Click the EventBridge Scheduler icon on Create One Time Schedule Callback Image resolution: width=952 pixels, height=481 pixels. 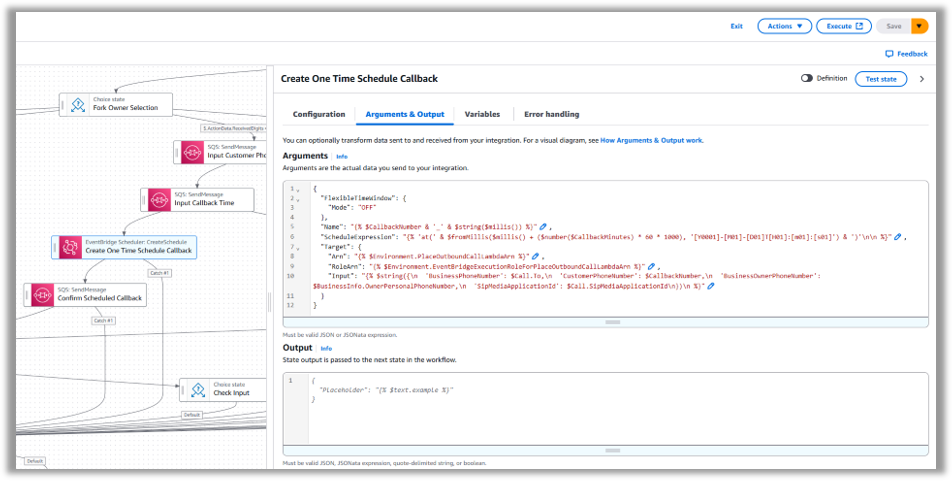tap(70, 247)
